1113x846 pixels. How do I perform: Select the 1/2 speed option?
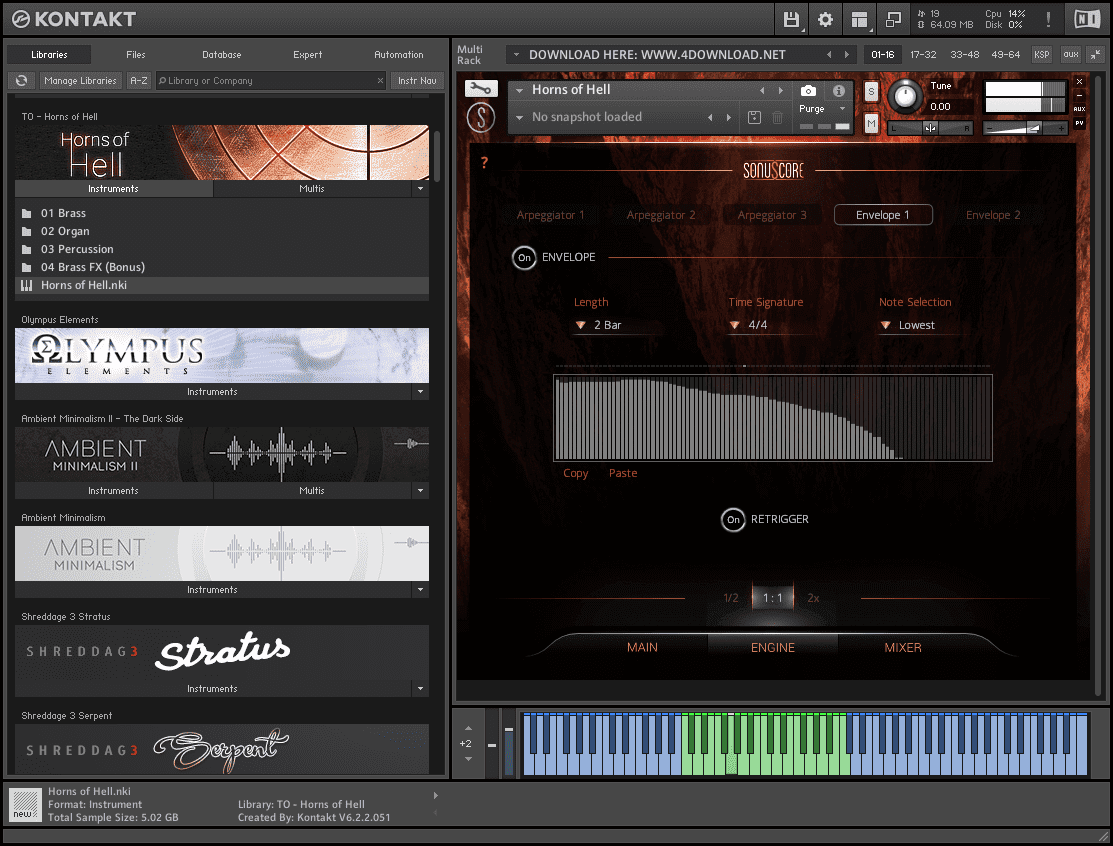(x=730, y=598)
